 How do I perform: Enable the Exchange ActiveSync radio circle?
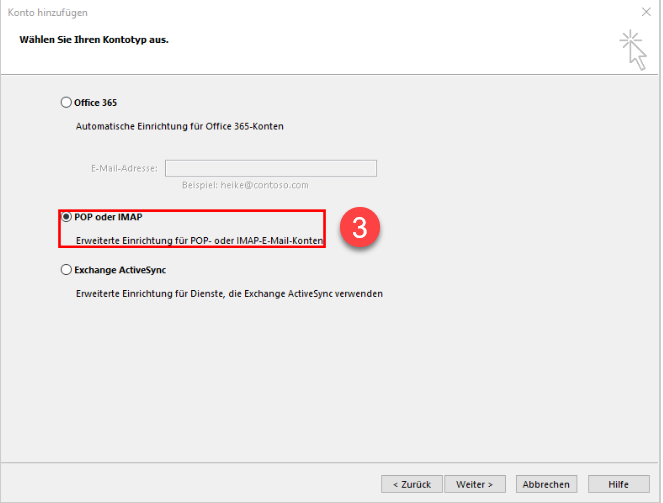click(x=67, y=270)
